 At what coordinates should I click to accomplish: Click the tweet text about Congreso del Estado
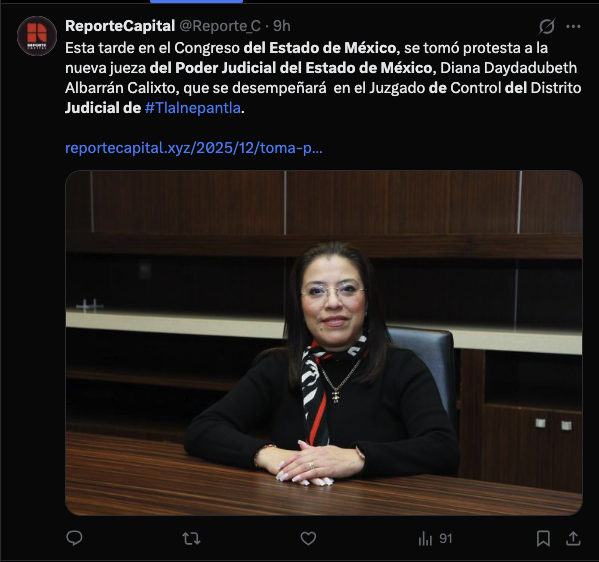[x=323, y=78]
